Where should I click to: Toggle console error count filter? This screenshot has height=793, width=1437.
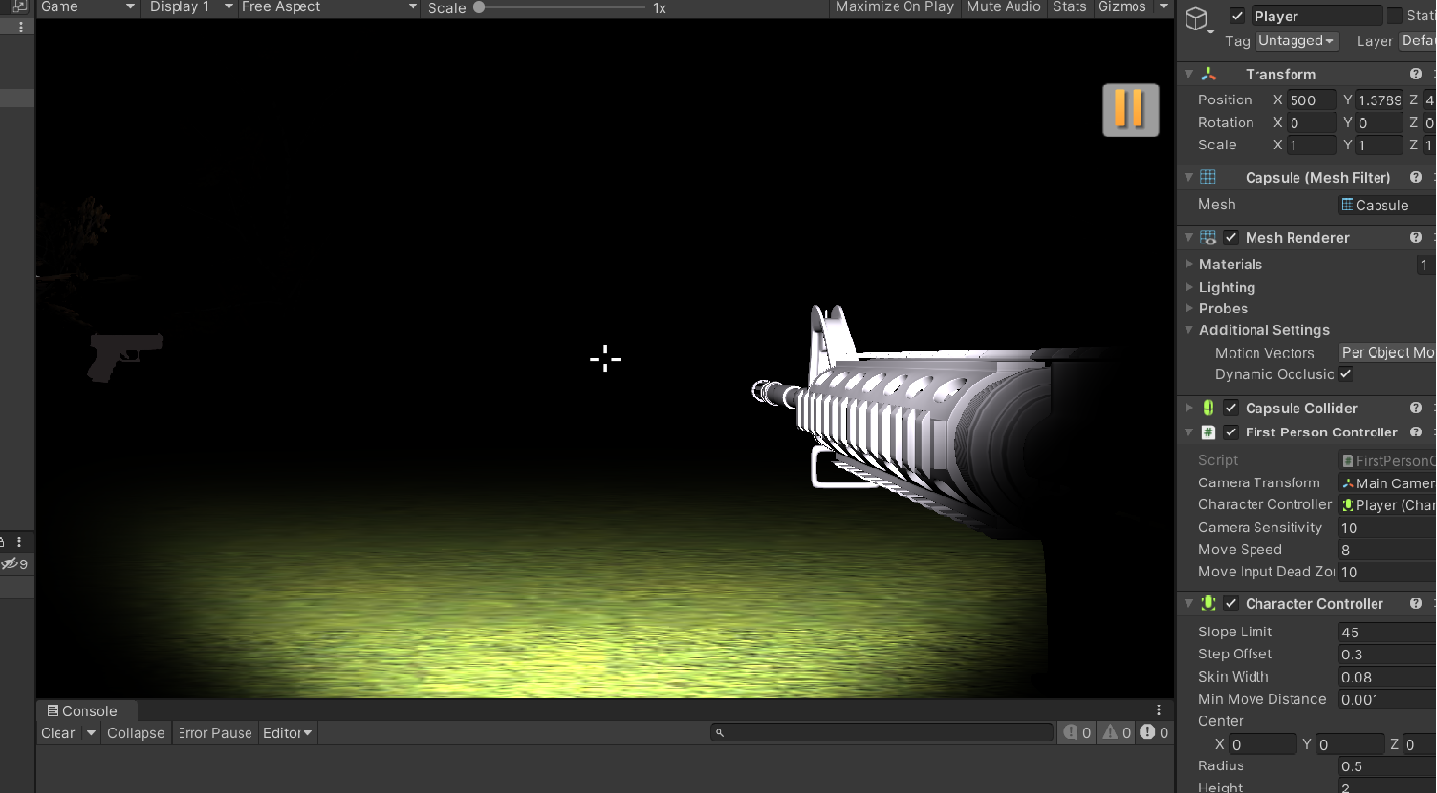pyautogui.click(x=1154, y=733)
